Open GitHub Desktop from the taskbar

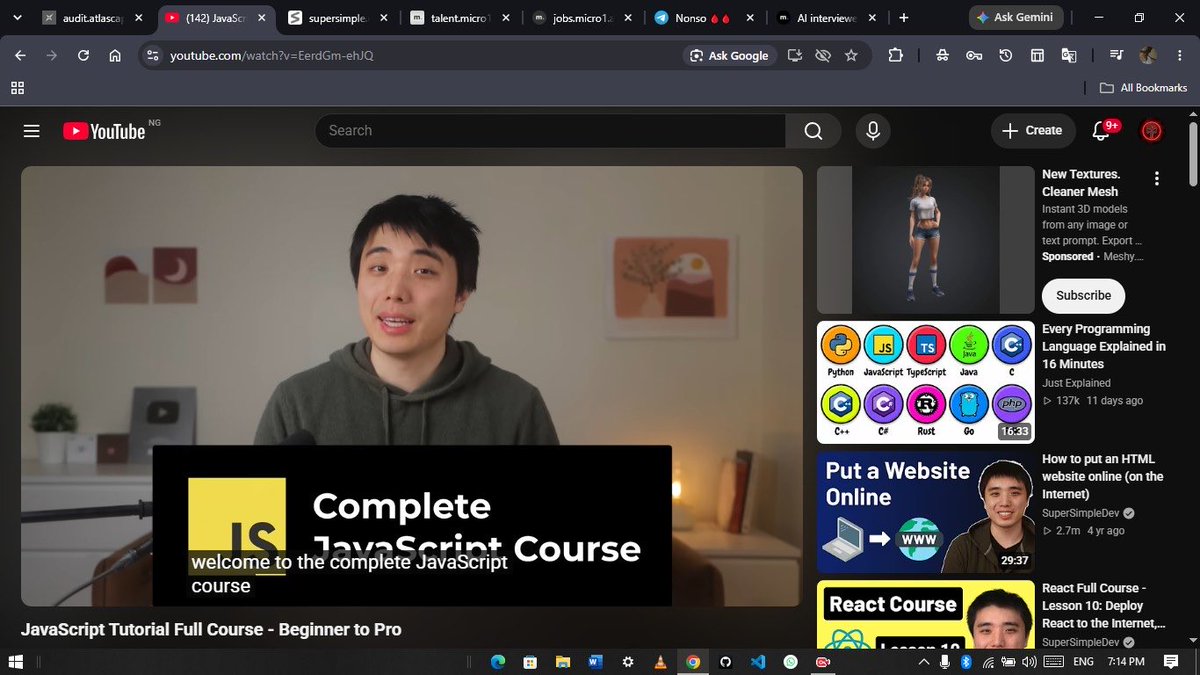[x=725, y=662]
